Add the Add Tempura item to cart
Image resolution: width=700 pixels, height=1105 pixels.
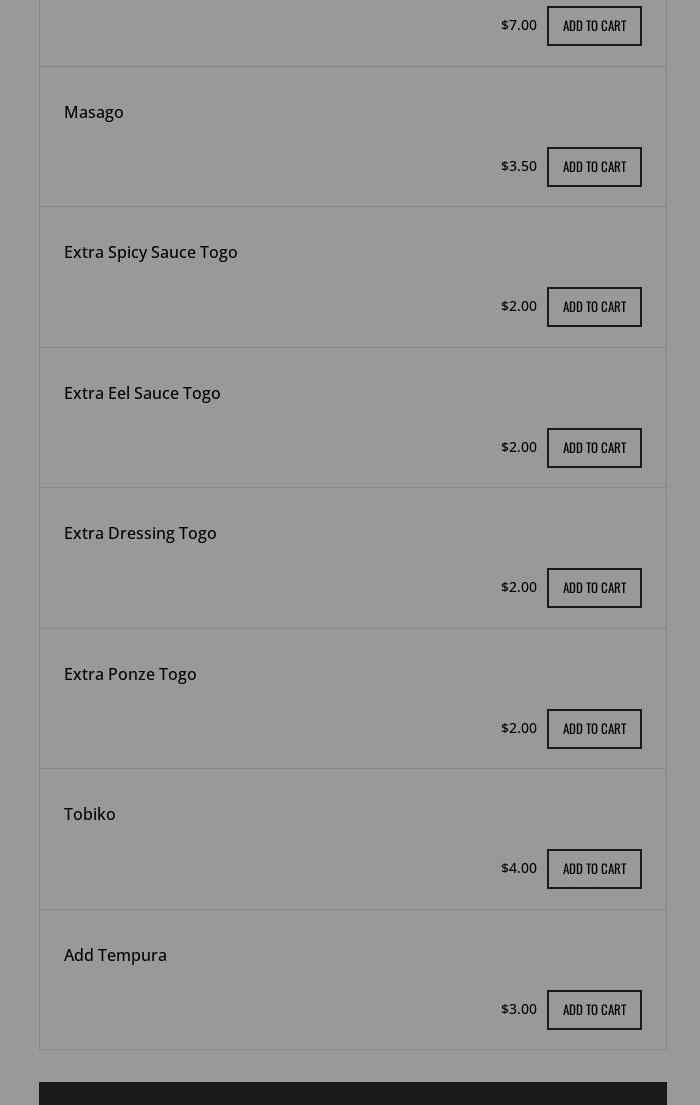point(594,1010)
